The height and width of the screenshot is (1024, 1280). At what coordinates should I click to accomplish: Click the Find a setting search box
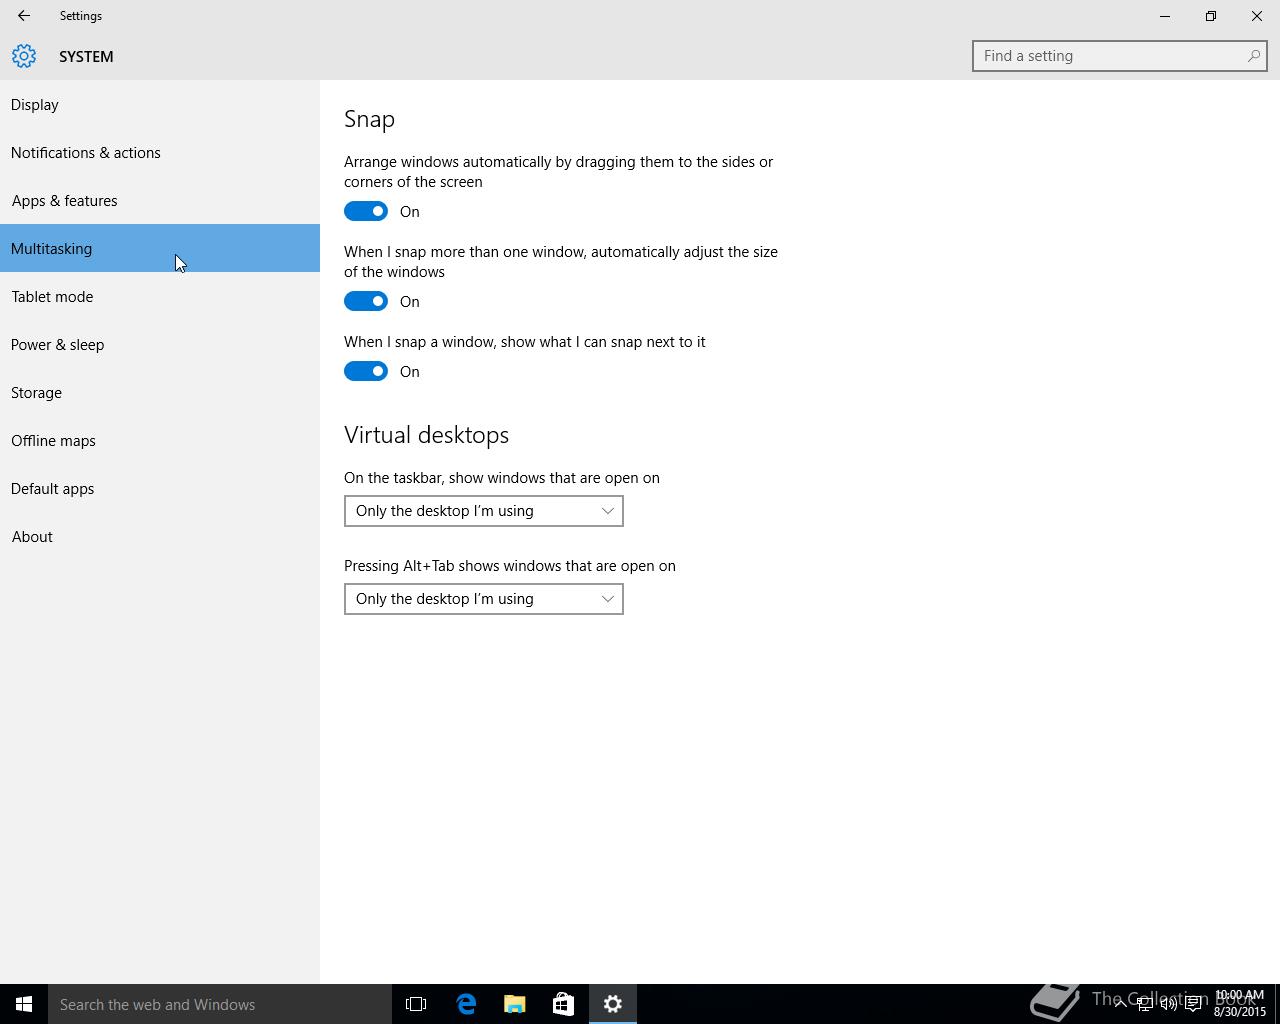point(1120,56)
